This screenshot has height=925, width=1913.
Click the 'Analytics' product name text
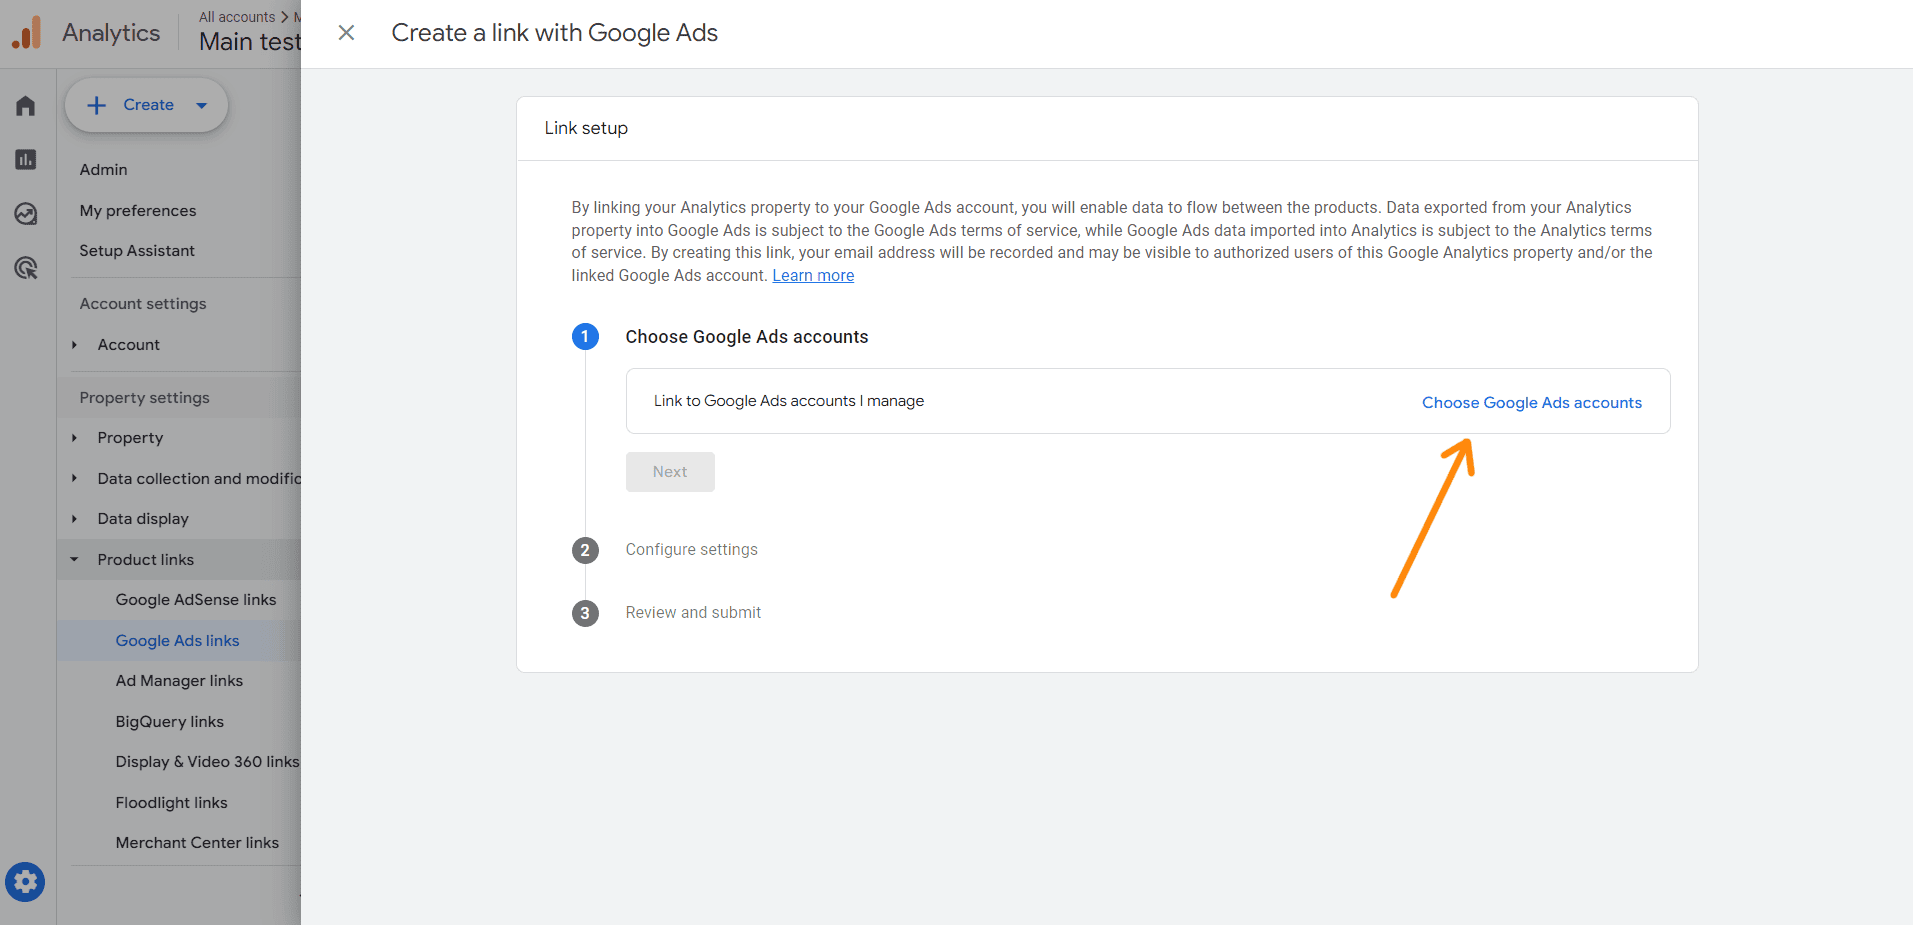point(111,33)
